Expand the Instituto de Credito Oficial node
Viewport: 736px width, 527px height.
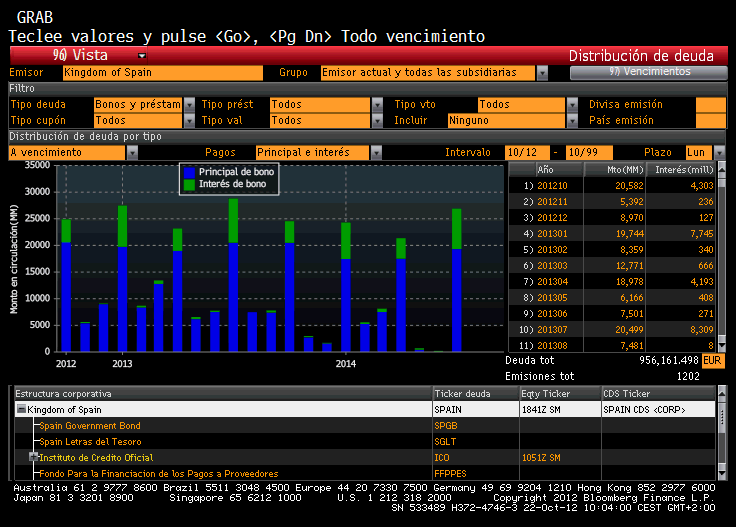click(33, 457)
